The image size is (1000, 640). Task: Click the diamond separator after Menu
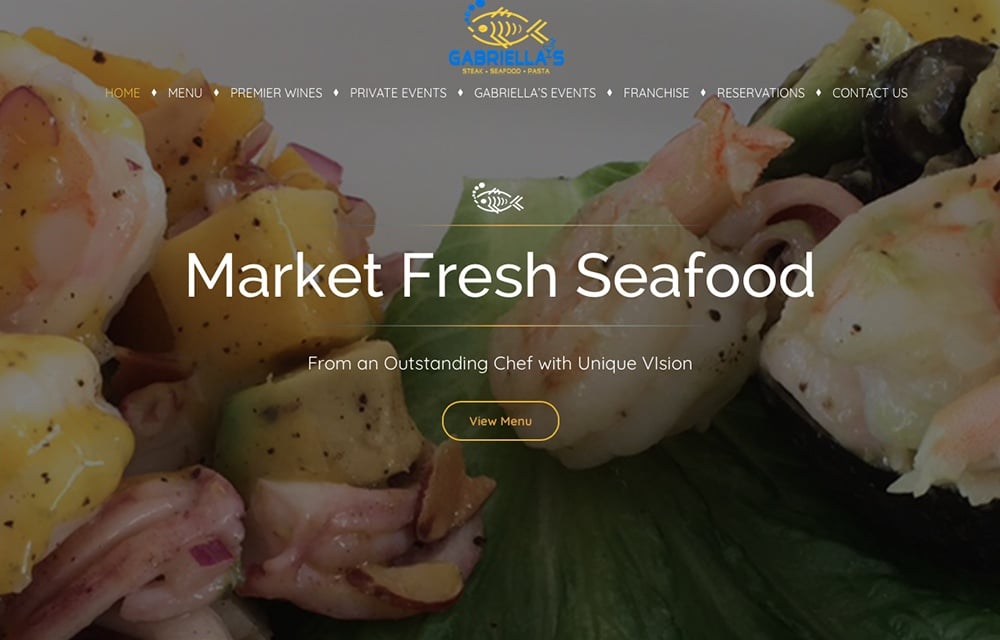pyautogui.click(x=216, y=93)
